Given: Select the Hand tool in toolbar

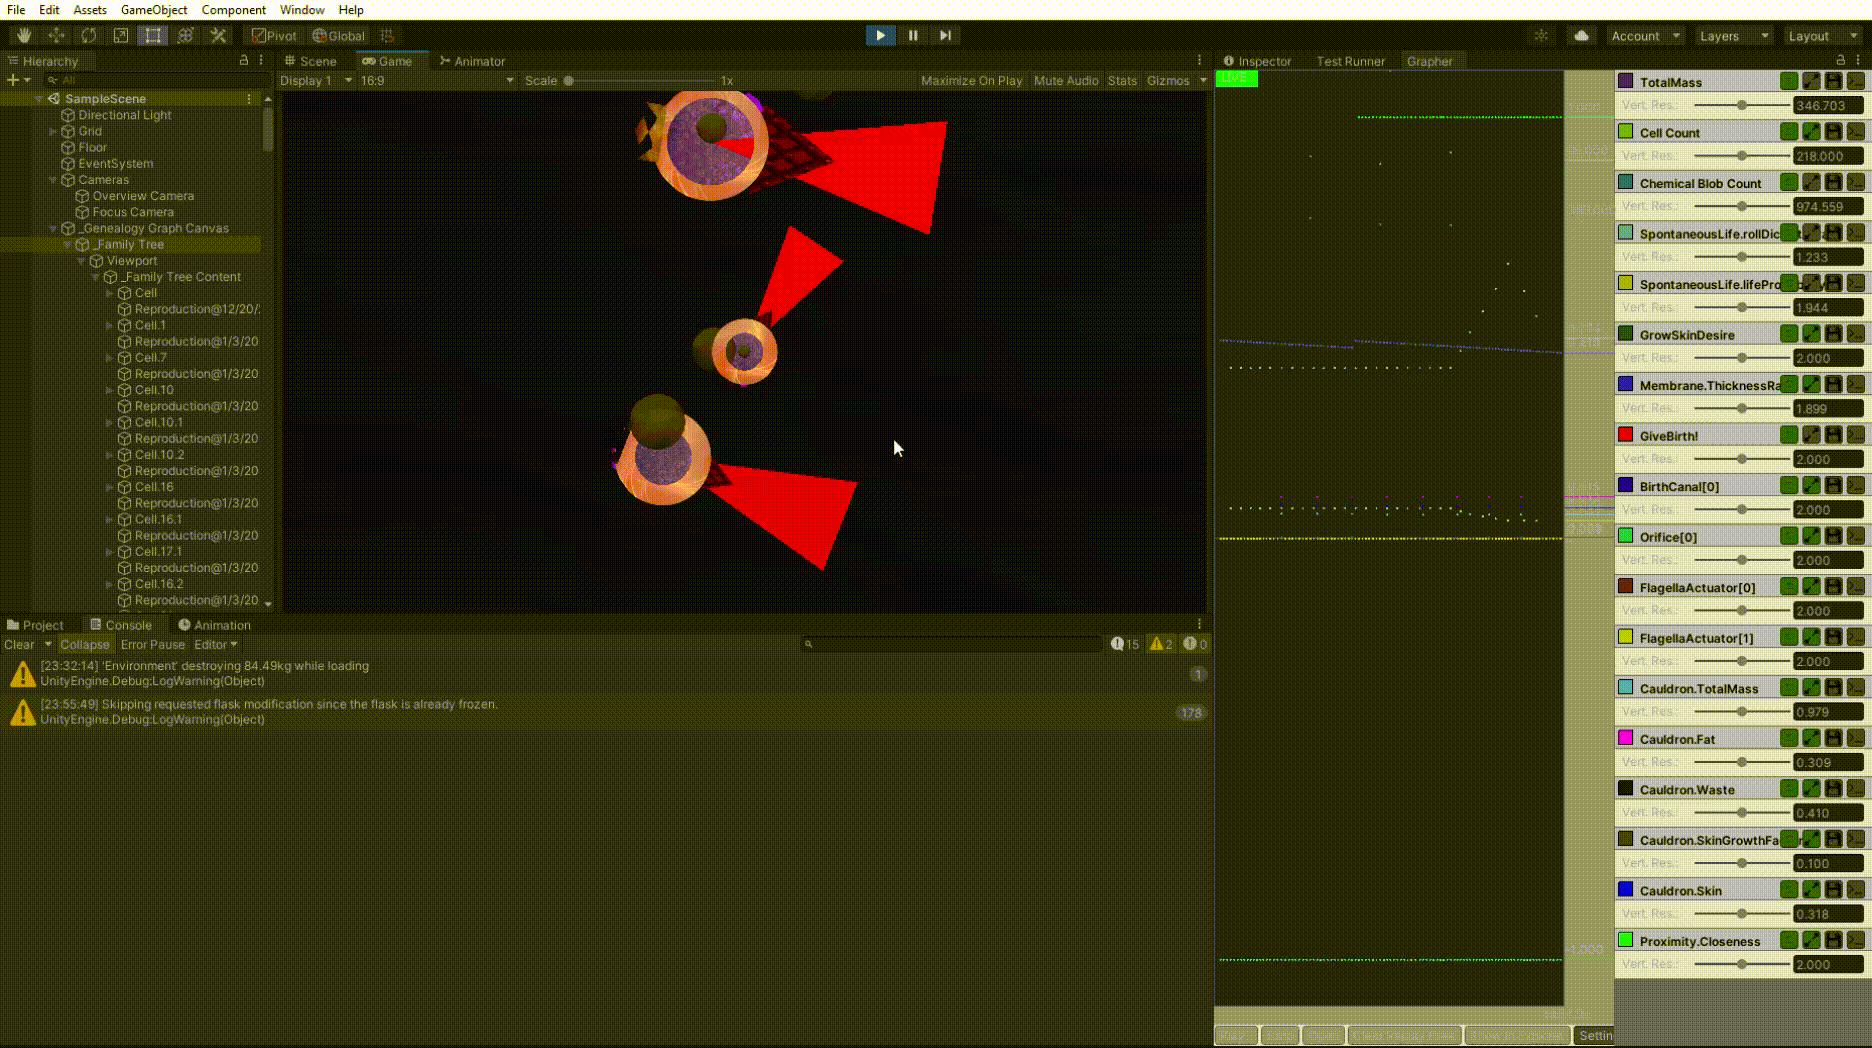Looking at the screenshot, I should click(x=24, y=35).
